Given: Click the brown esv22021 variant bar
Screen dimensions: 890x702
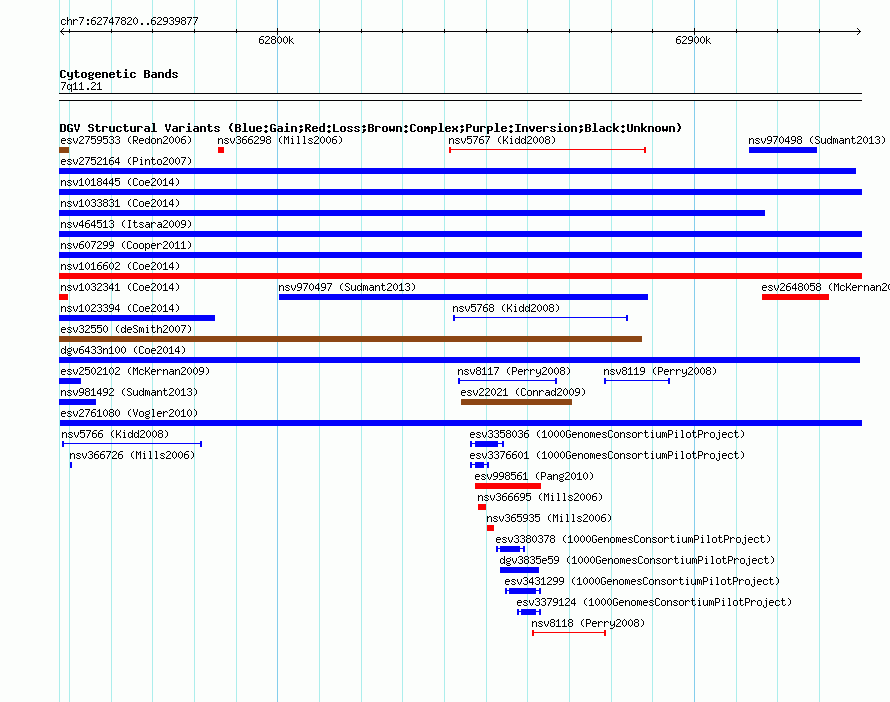Looking at the screenshot, I should [516, 402].
